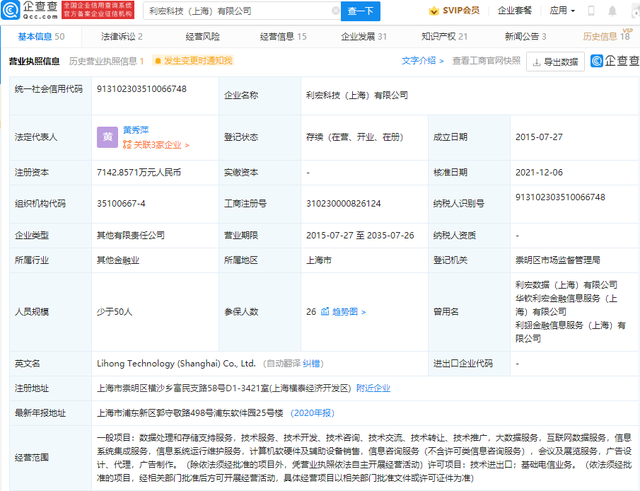The width and height of the screenshot is (640, 491).
Task: Switch to the 经营信息 tab
Action: click(283, 37)
